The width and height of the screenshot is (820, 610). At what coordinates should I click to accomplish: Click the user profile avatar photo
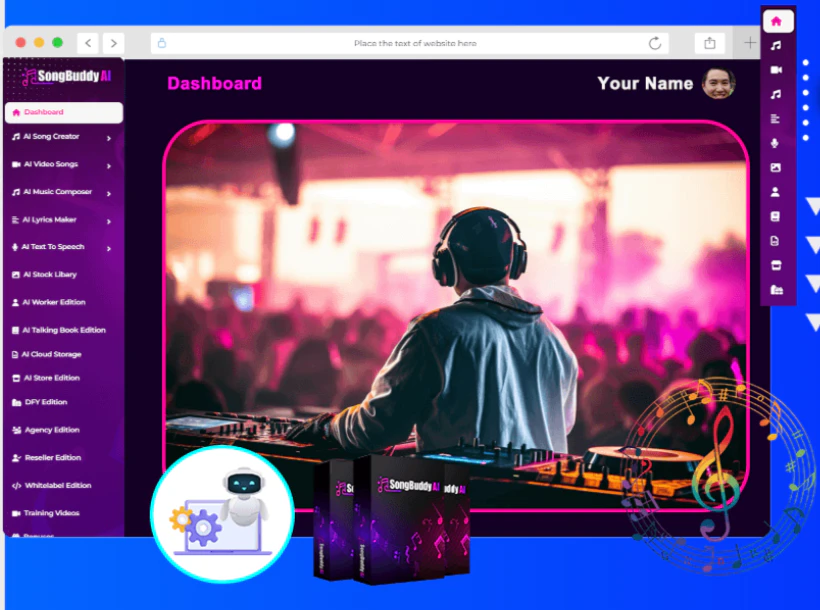(719, 83)
